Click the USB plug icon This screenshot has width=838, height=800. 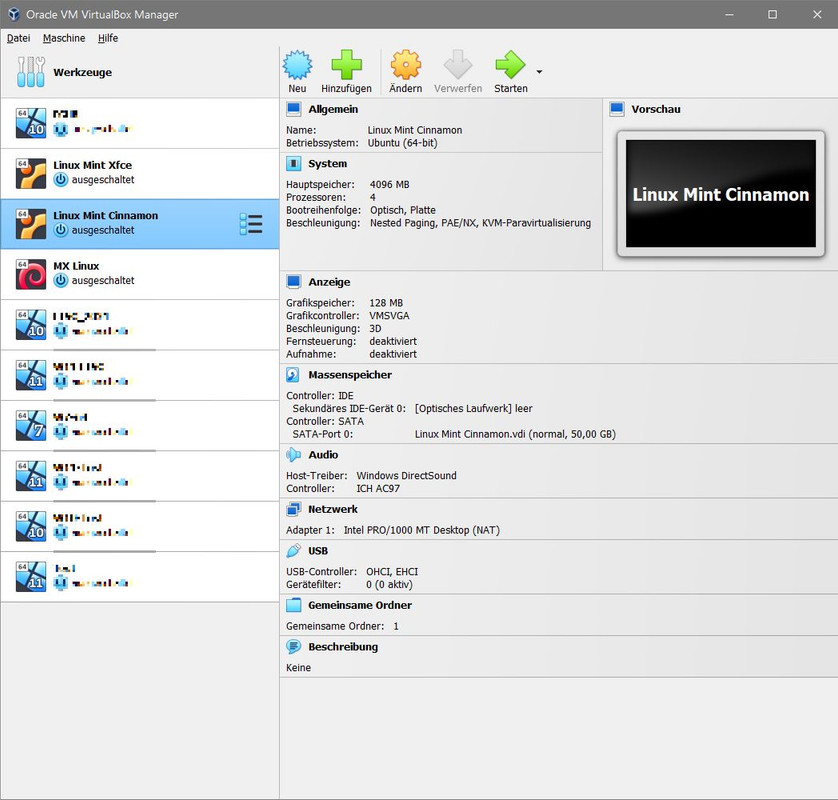[293, 550]
